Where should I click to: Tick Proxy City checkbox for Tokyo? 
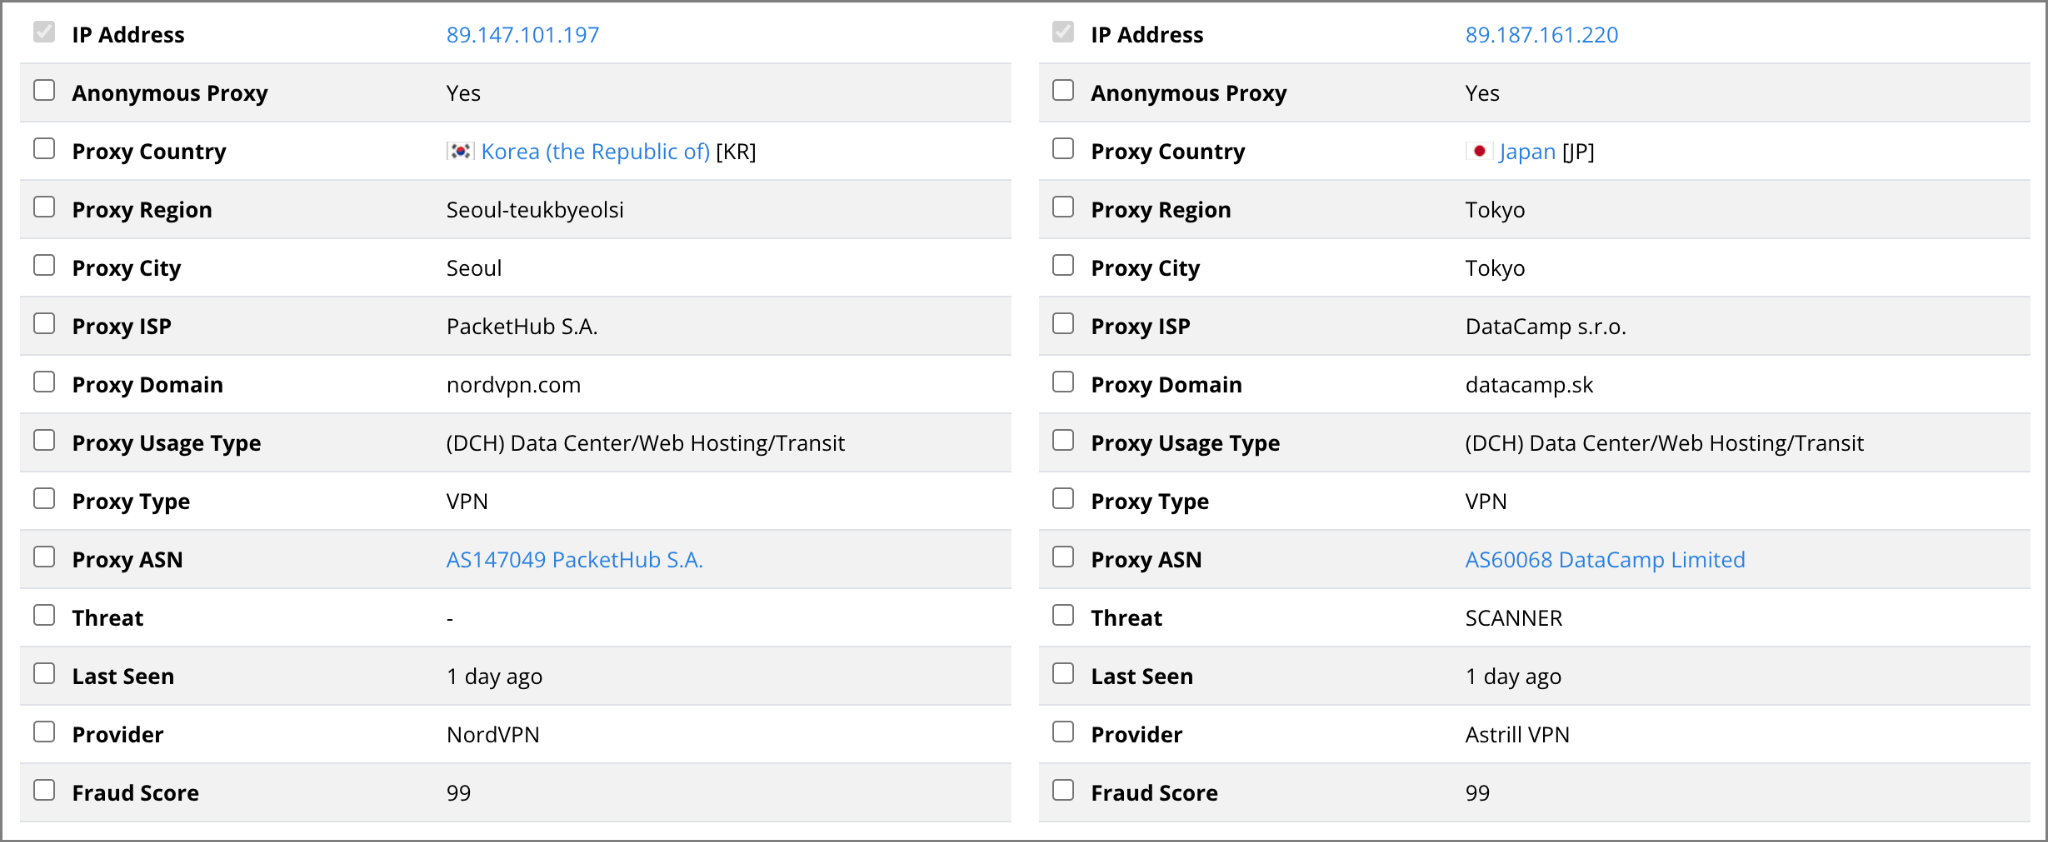point(1063,265)
